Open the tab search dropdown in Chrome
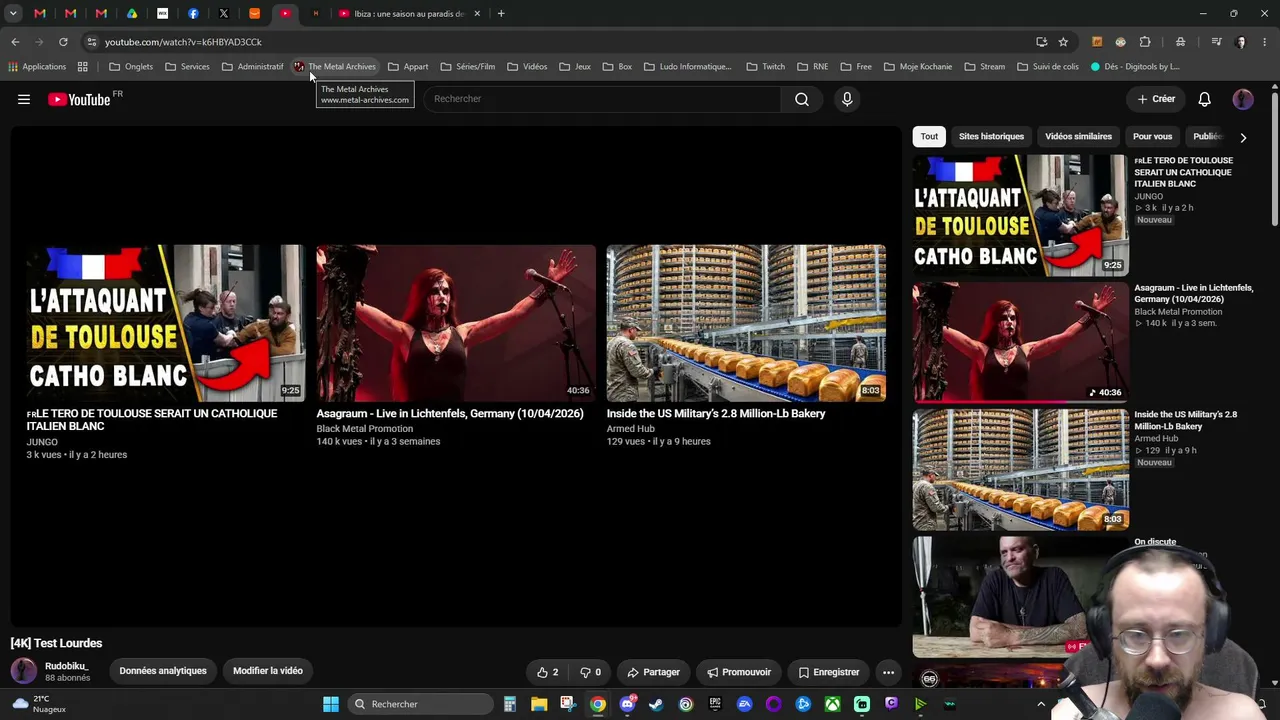The image size is (1280, 720). tap(13, 14)
